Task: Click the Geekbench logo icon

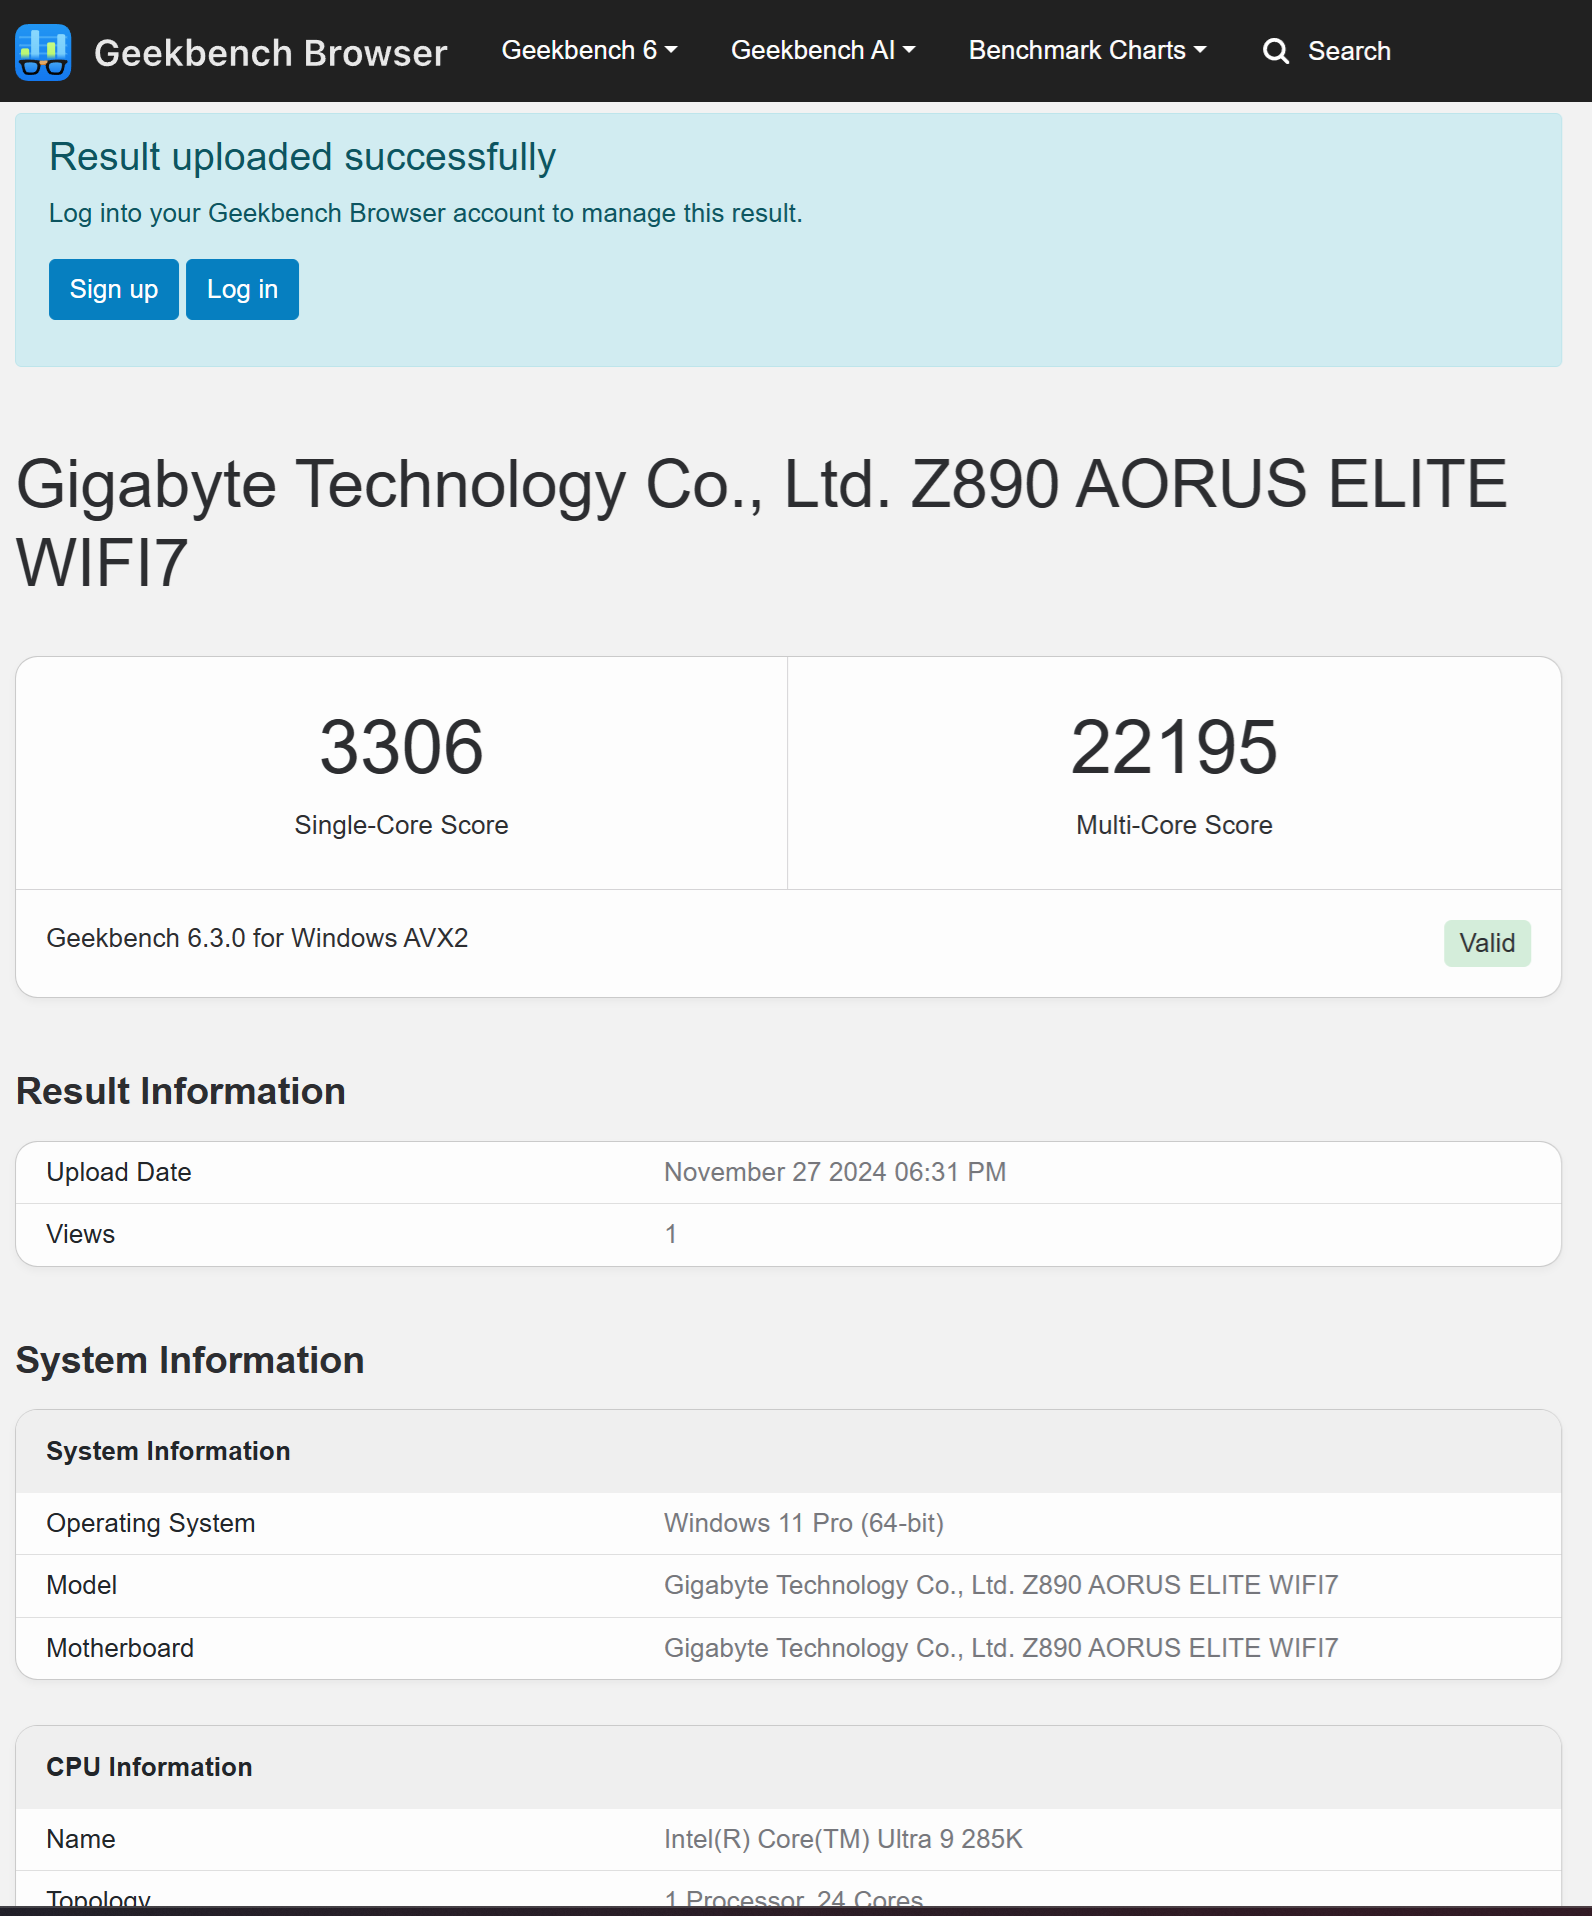Action: (43, 52)
